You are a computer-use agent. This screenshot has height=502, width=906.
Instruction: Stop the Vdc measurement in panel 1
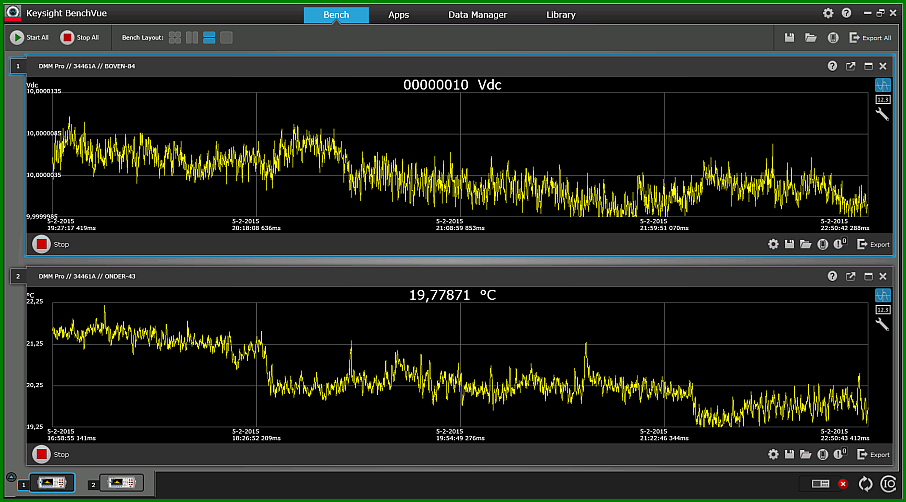[x=41, y=244]
